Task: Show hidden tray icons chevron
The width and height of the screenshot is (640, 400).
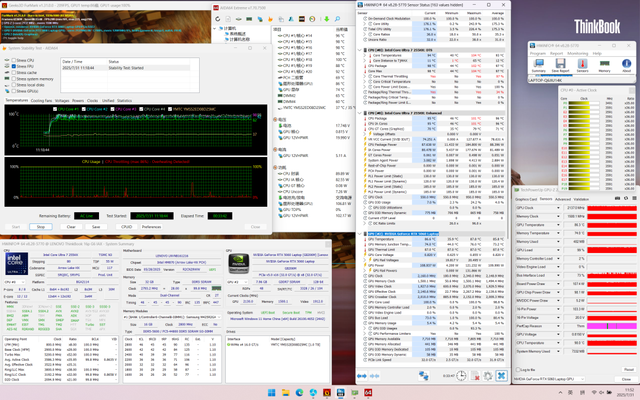Action: point(560,393)
